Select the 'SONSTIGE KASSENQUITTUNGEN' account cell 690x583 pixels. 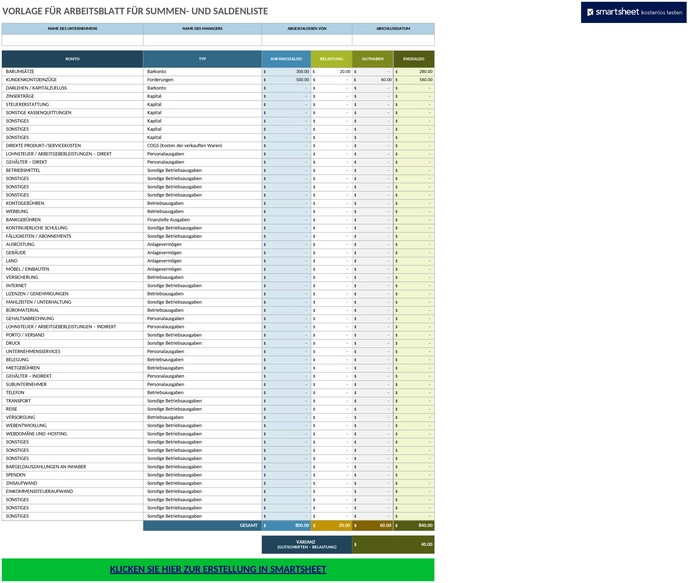coord(72,113)
